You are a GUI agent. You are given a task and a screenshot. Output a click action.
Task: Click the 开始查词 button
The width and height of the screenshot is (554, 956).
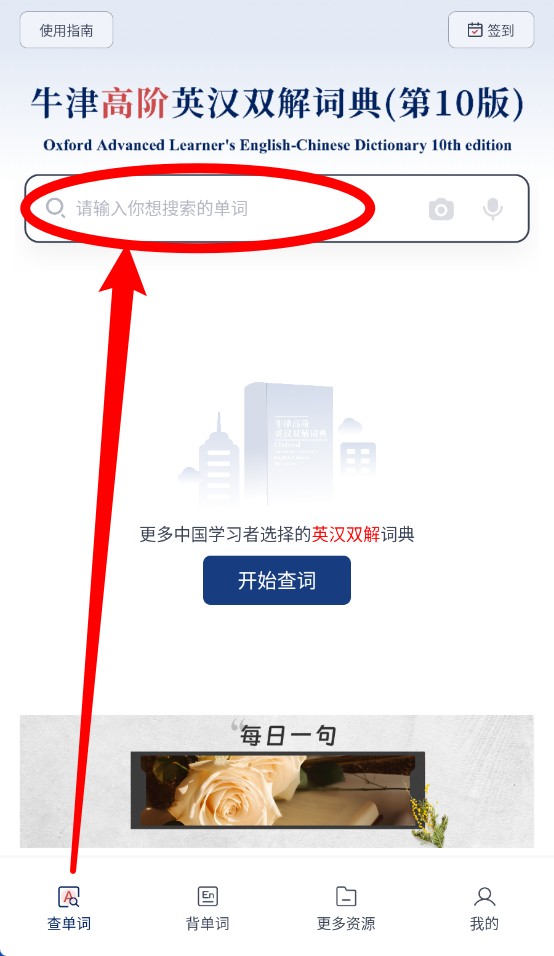click(x=277, y=580)
